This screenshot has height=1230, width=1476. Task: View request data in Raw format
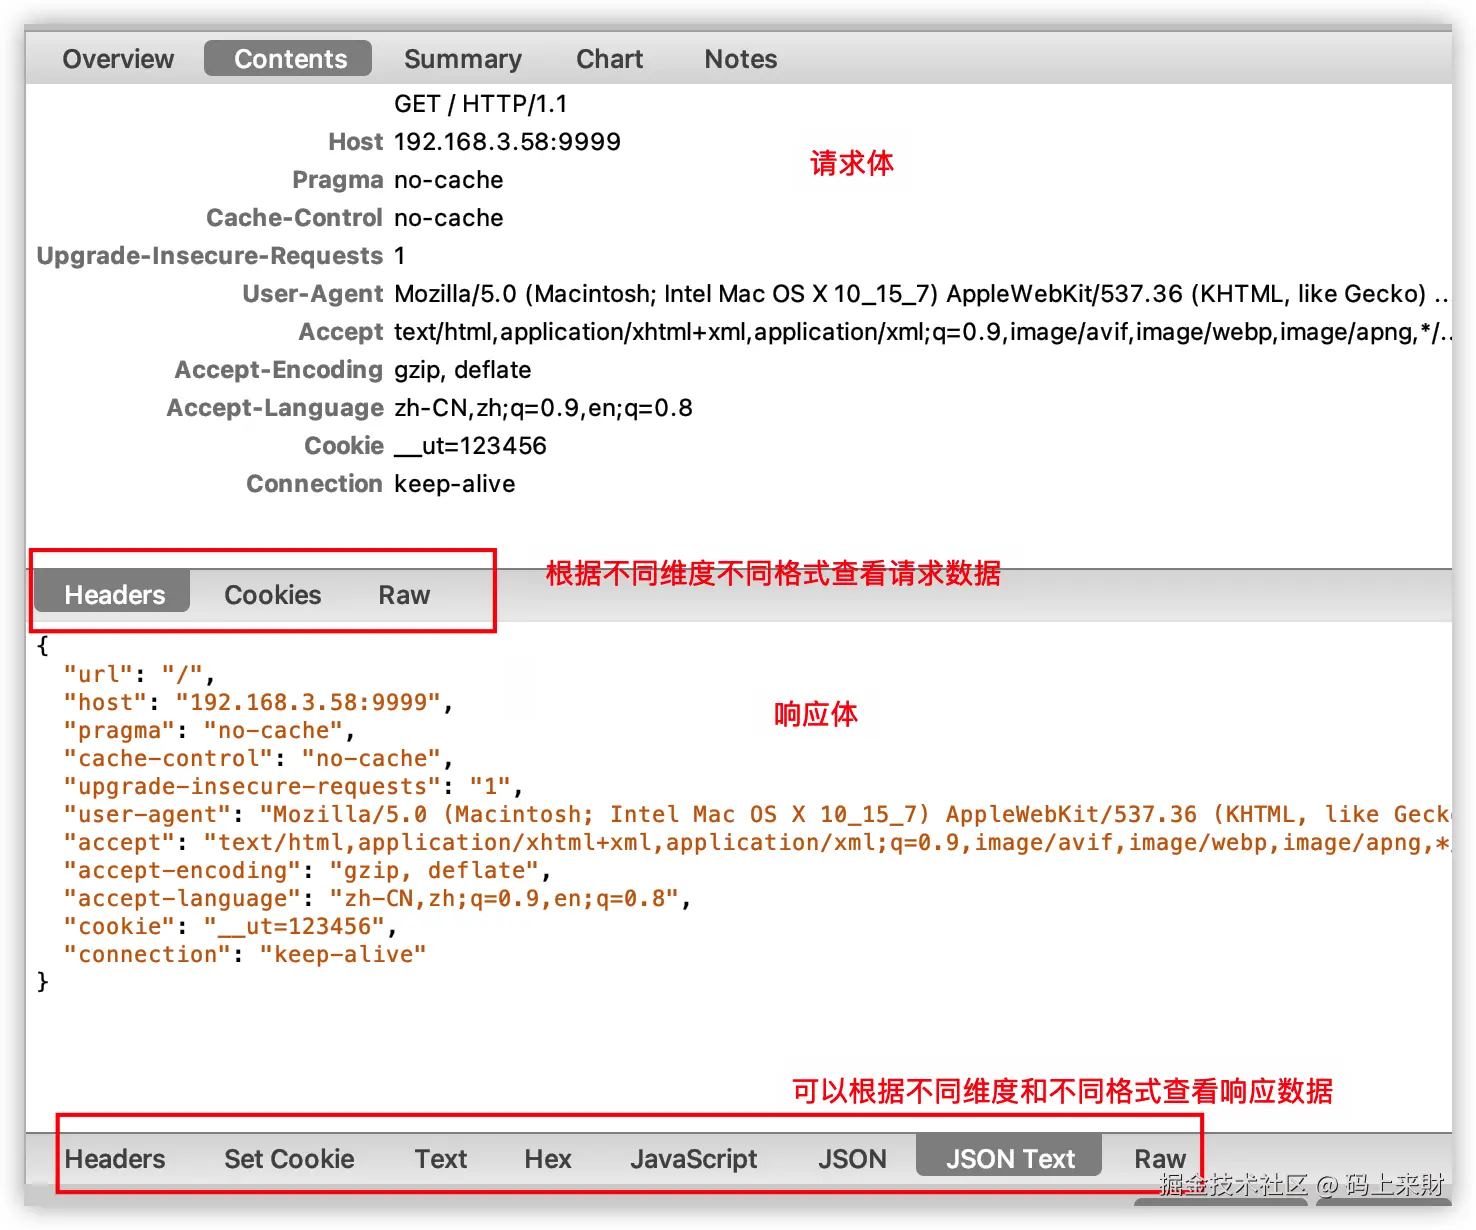[403, 594]
